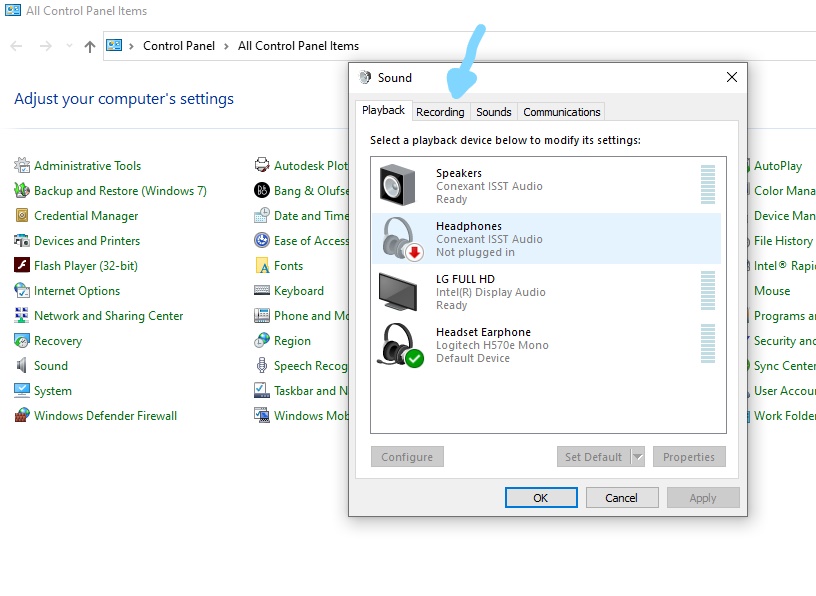This screenshot has width=816, height=596.
Task: Click Windows Defender Firewall icon
Action: coord(22,415)
